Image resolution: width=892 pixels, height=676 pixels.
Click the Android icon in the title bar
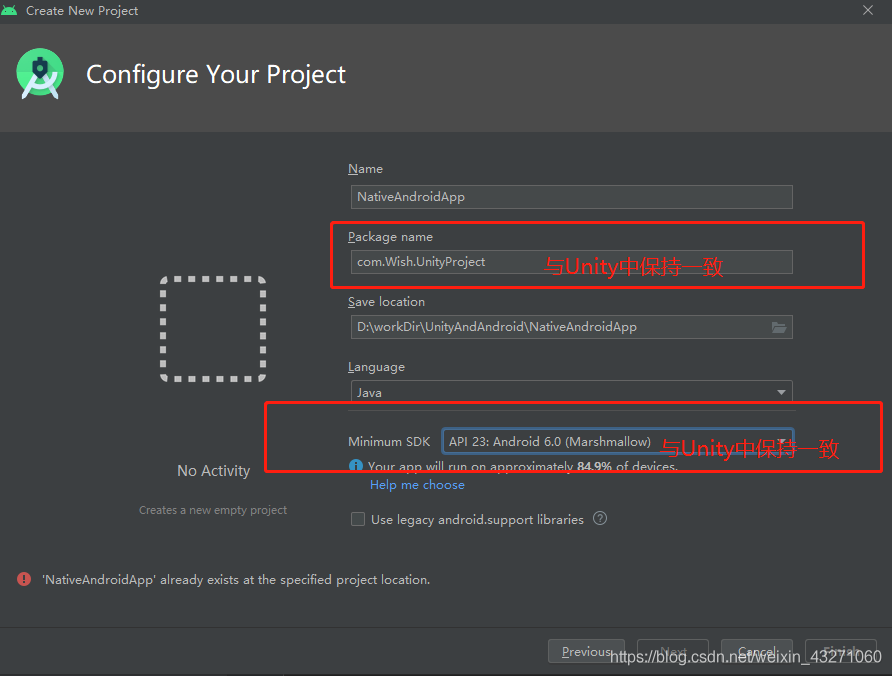pyautogui.click(x=10, y=10)
